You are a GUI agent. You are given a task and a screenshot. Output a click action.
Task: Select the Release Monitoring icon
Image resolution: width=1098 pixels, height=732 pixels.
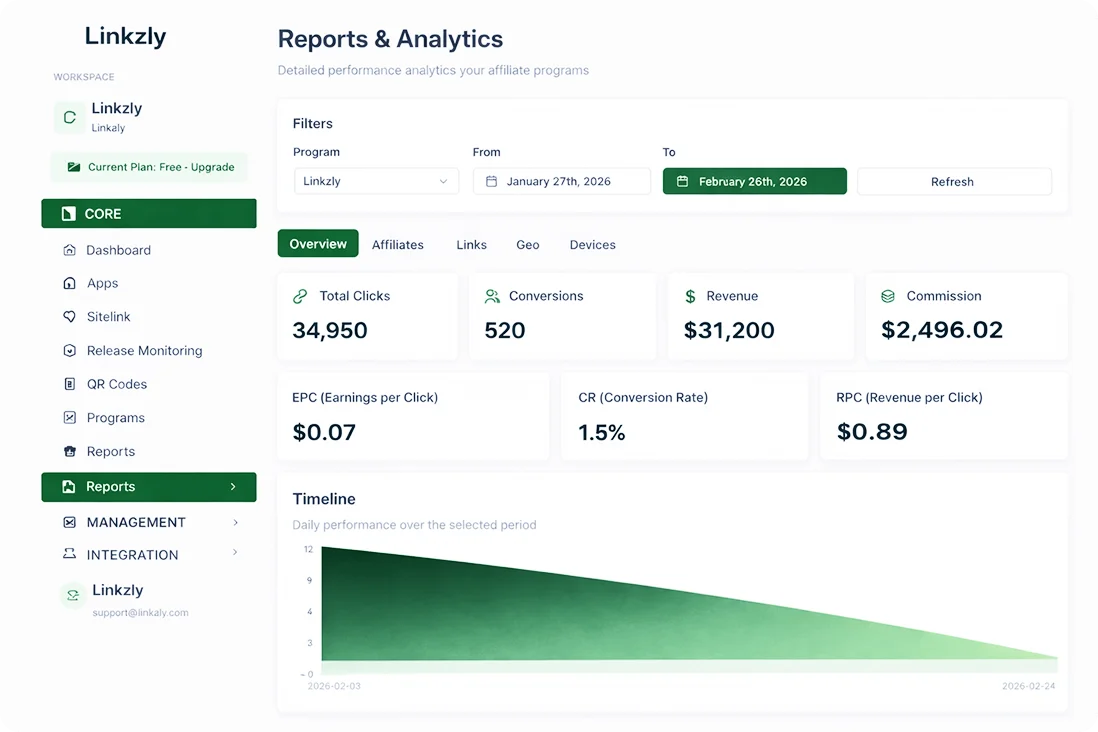tap(70, 351)
